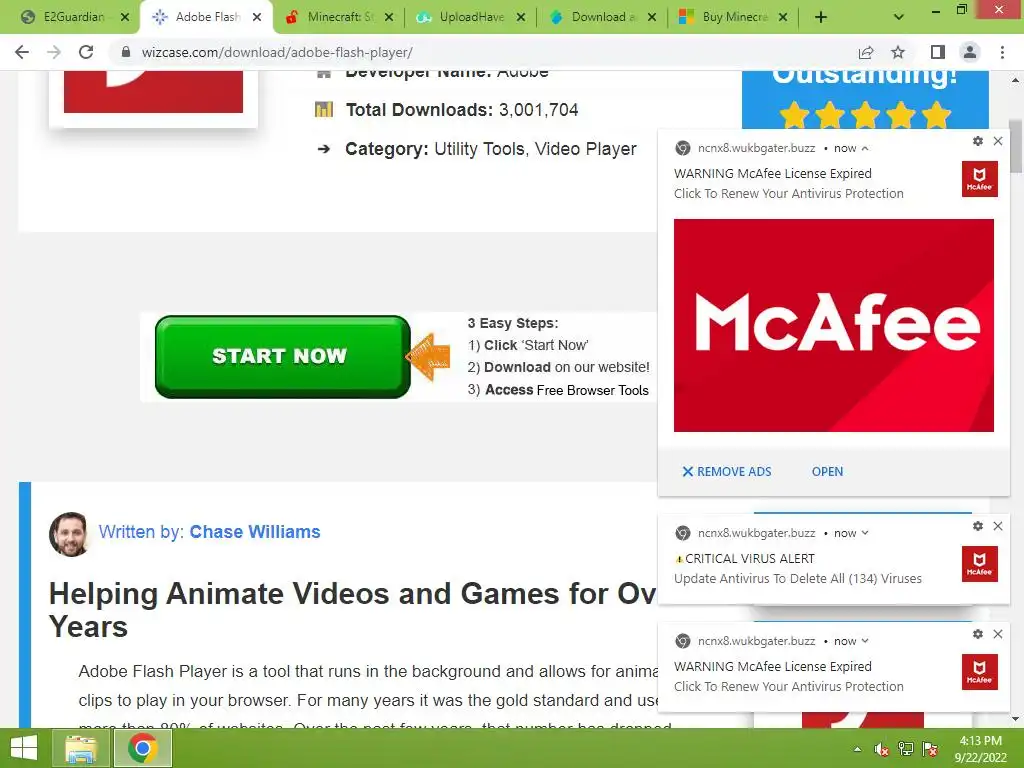Image resolution: width=1024 pixels, height=768 pixels.
Task: Collapse the top notification with the chevron
Action: click(x=865, y=148)
